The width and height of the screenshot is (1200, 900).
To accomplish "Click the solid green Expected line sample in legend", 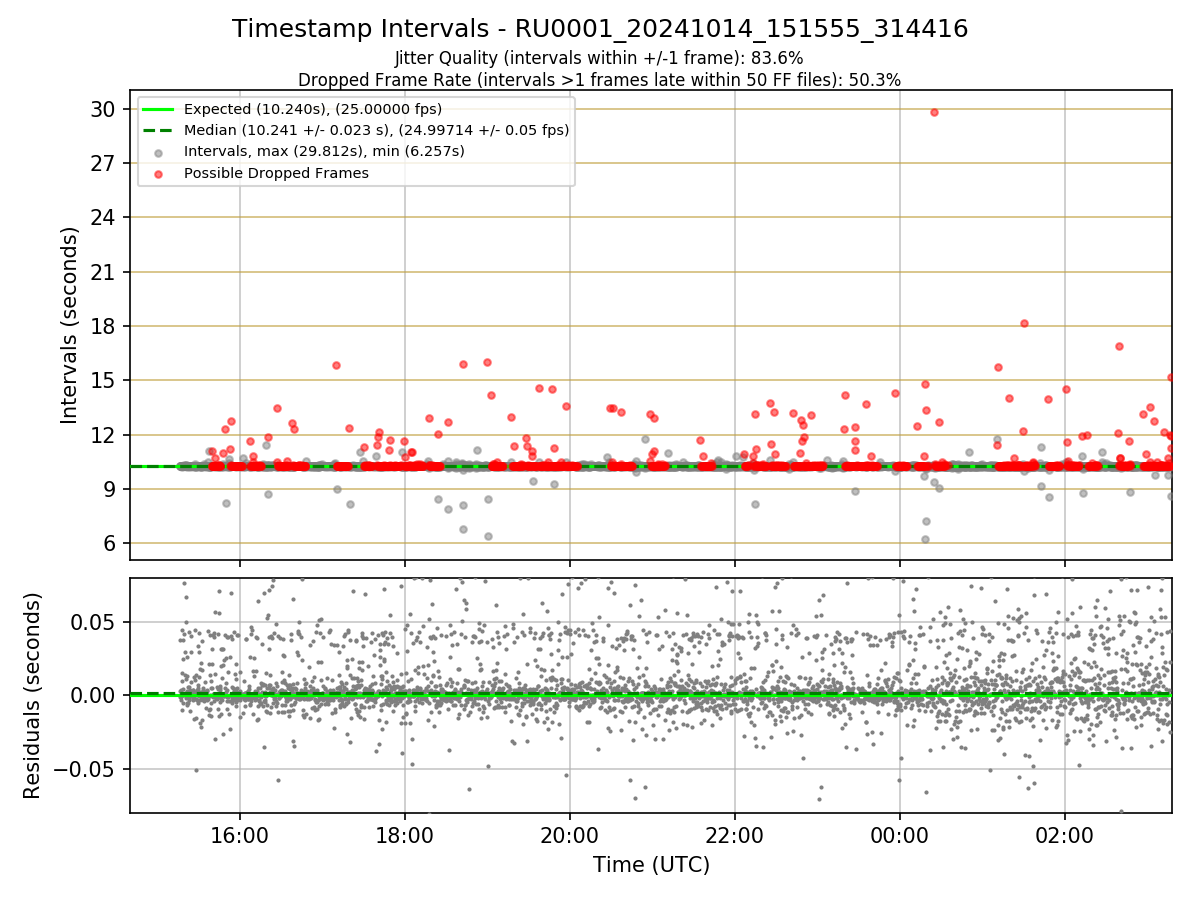I will pyautogui.click(x=158, y=109).
